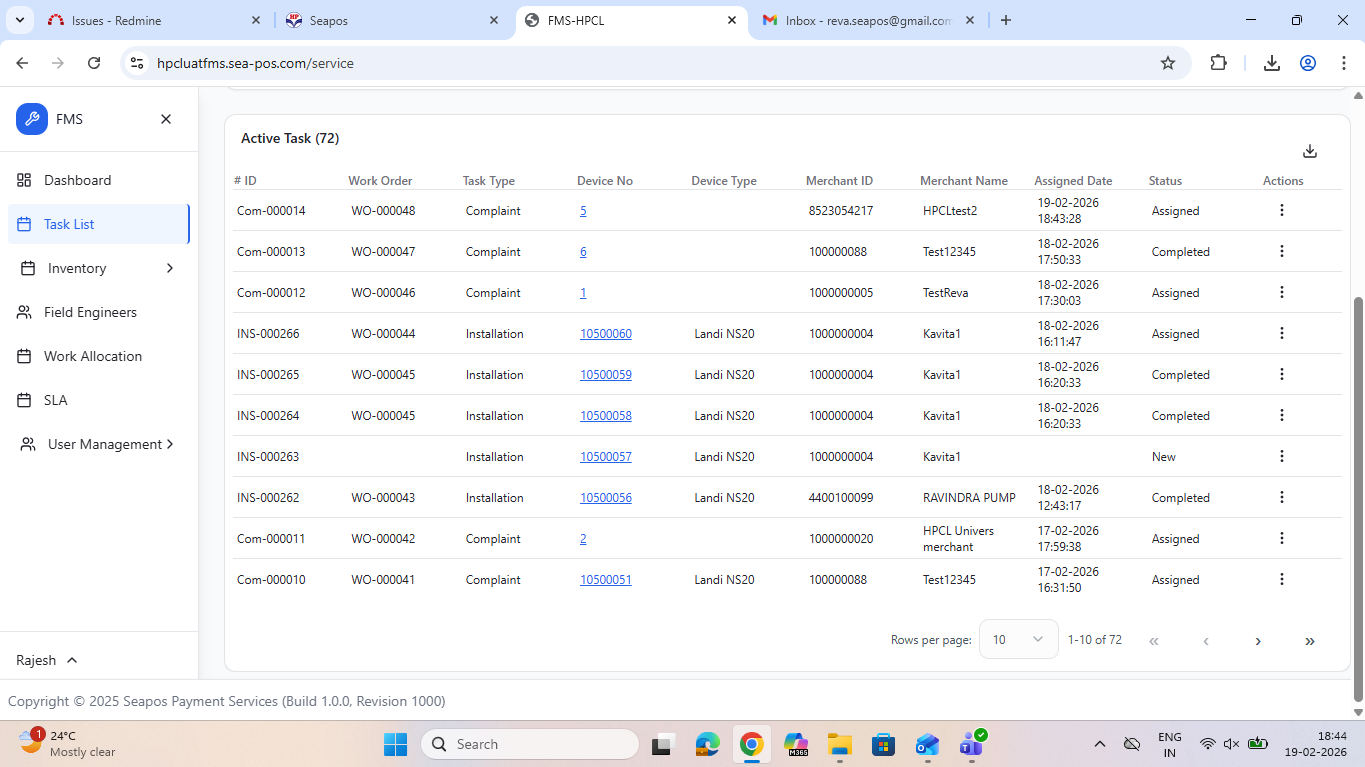Viewport: 1365px width, 767px height.
Task: Click the FMS wrench logo icon
Action: pyautogui.click(x=32, y=119)
